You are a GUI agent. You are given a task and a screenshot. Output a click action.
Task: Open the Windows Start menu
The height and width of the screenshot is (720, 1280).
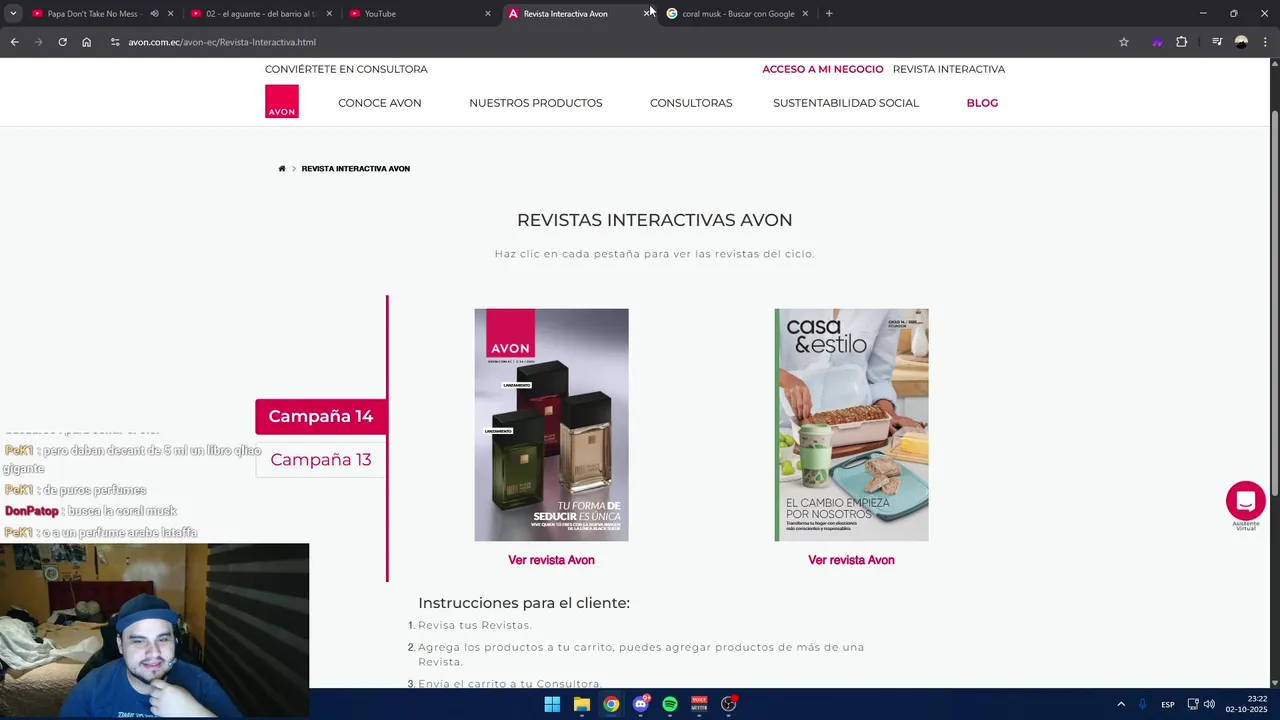click(x=552, y=704)
